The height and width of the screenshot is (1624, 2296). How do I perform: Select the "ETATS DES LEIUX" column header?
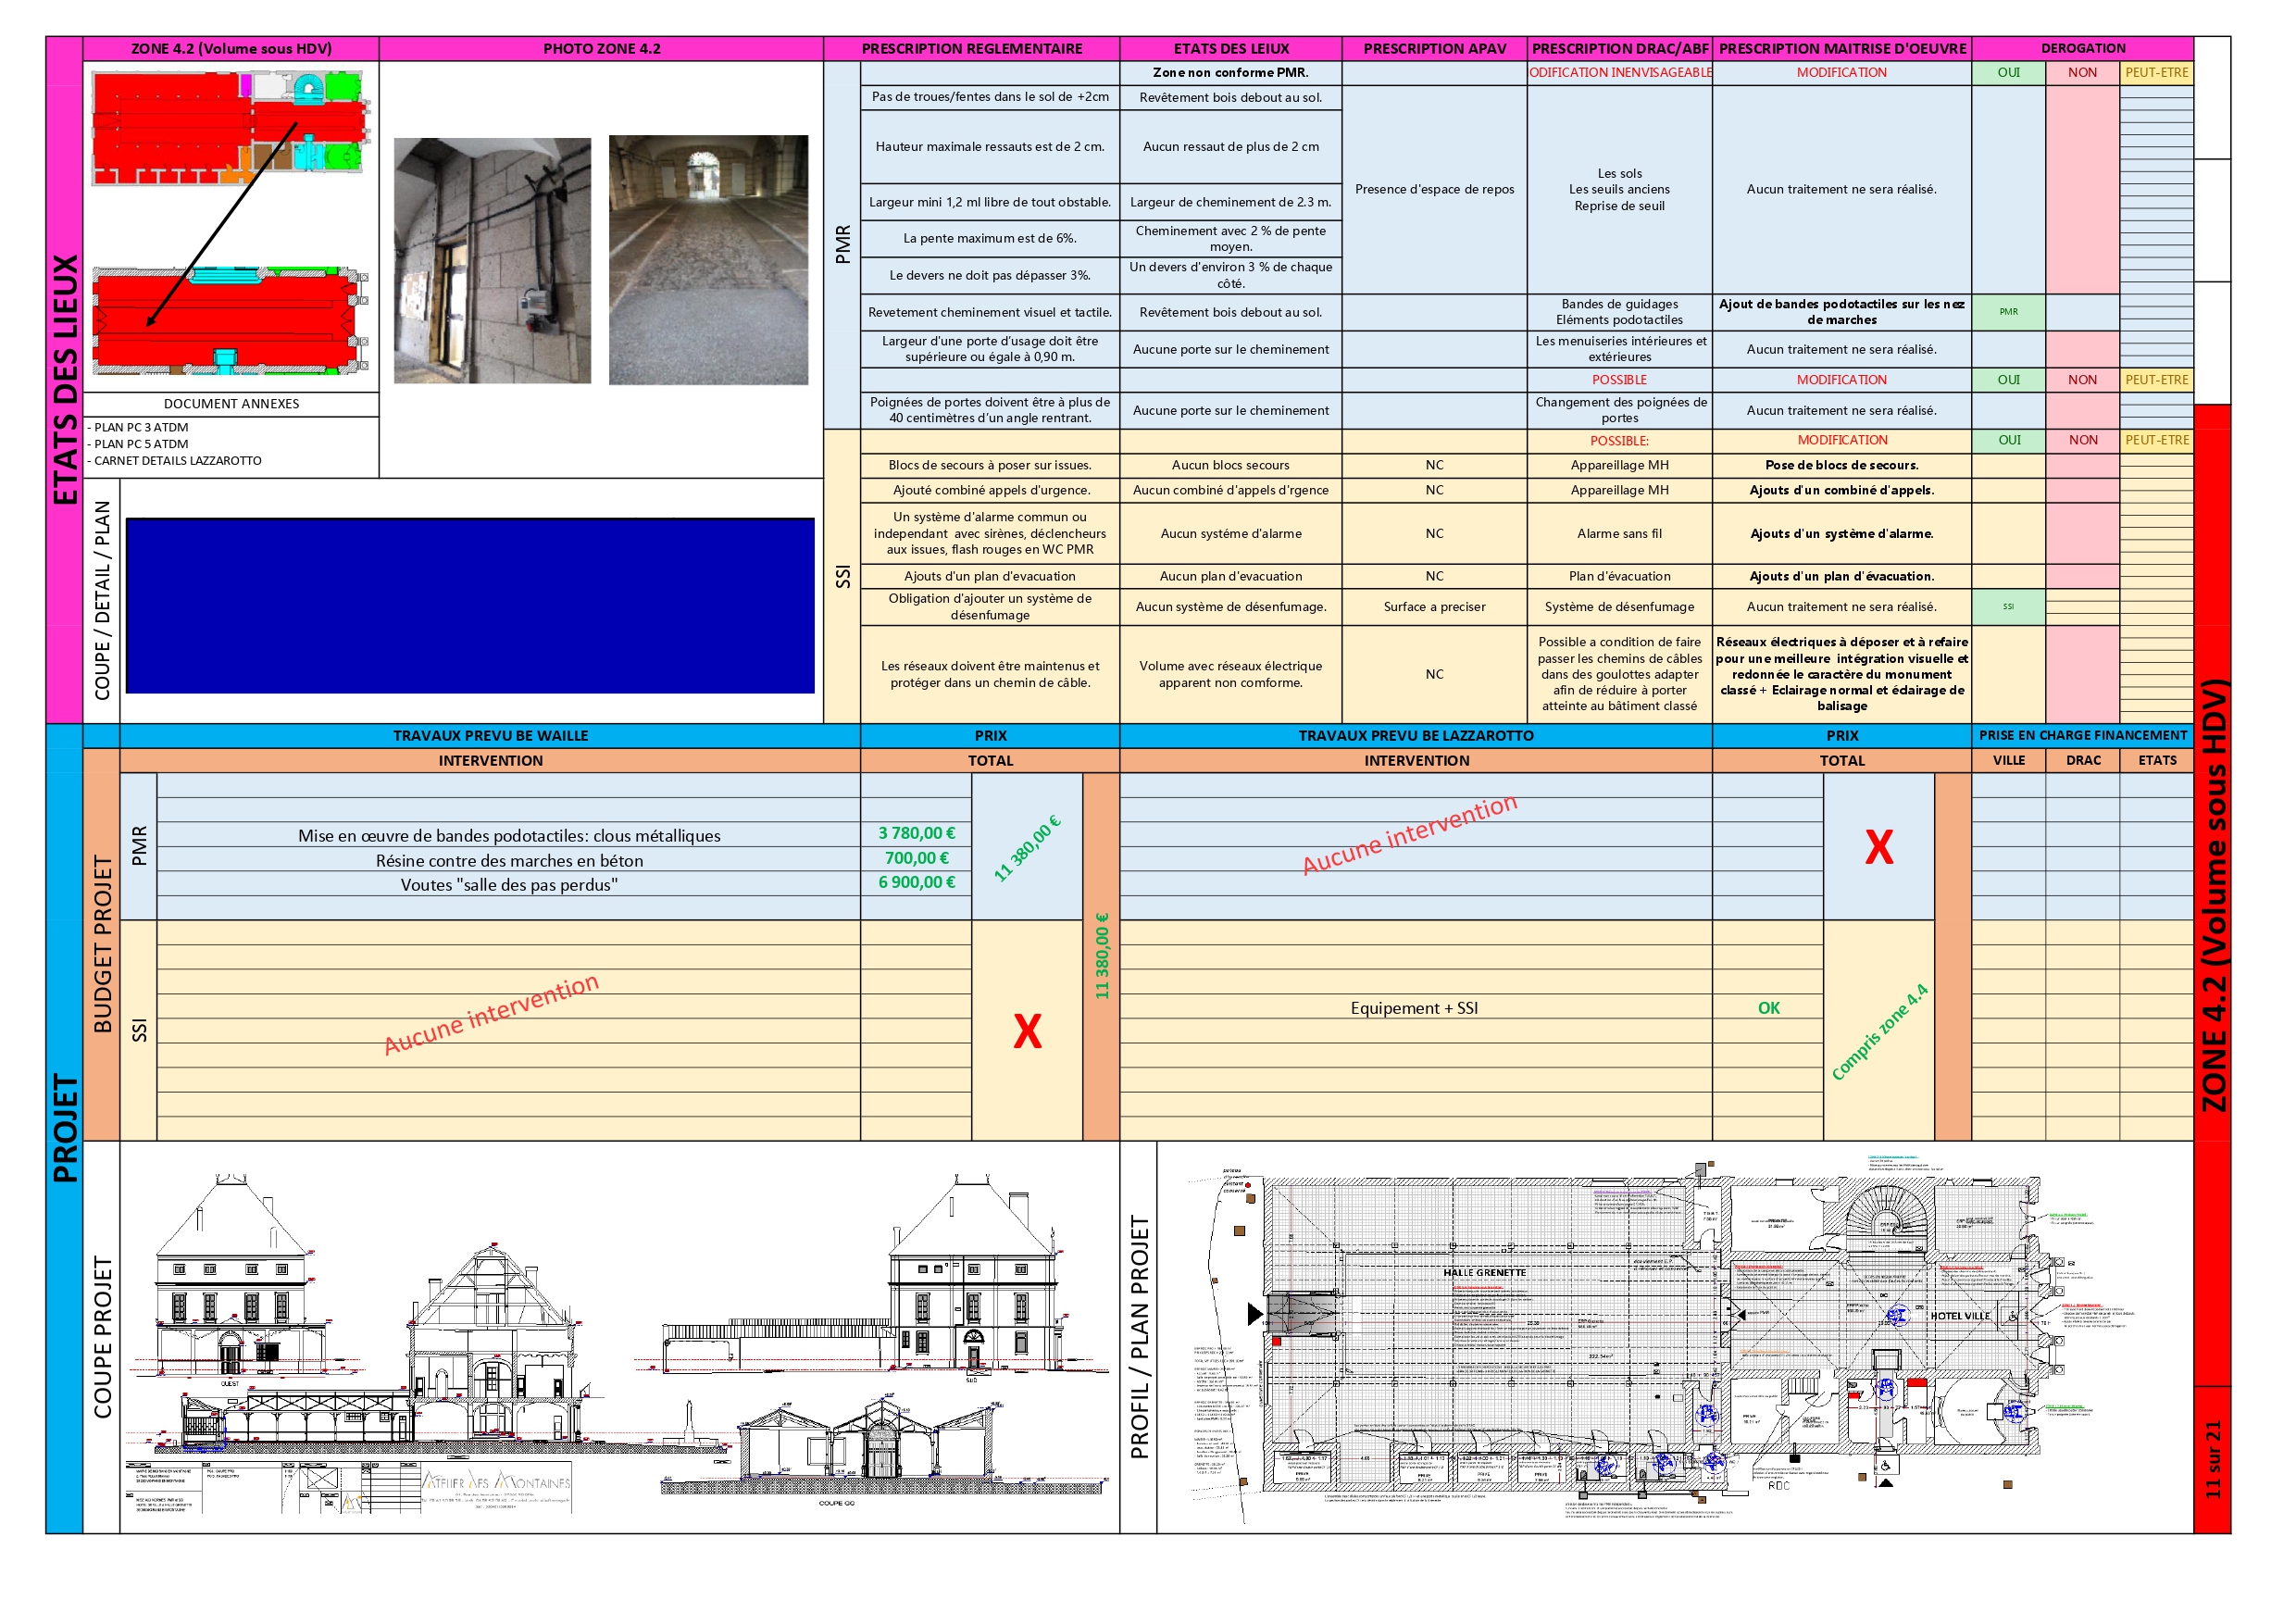pos(1231,48)
